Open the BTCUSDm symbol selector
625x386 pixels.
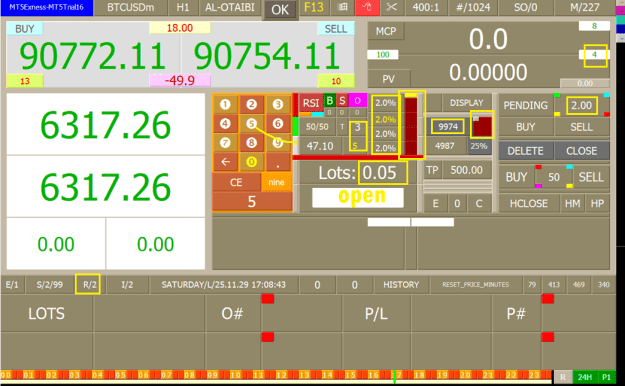pos(131,7)
